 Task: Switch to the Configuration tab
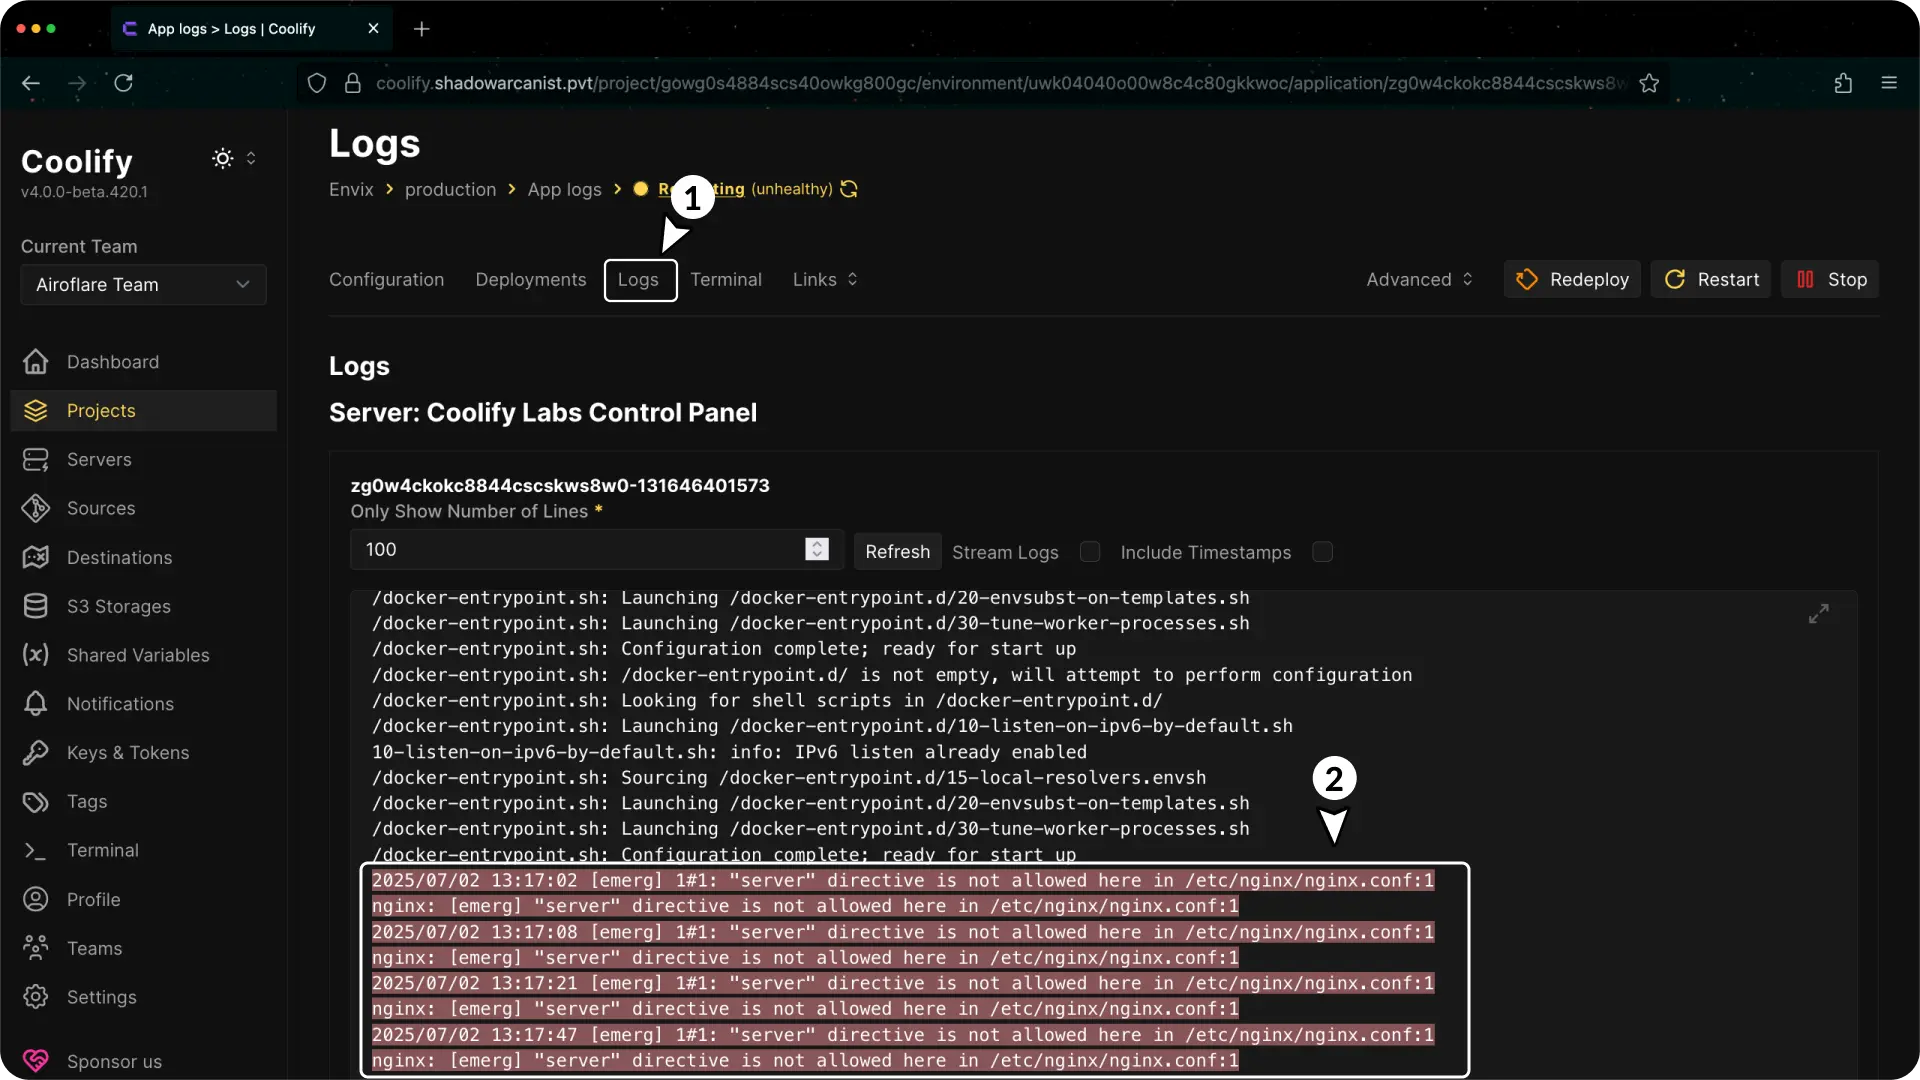coord(387,280)
